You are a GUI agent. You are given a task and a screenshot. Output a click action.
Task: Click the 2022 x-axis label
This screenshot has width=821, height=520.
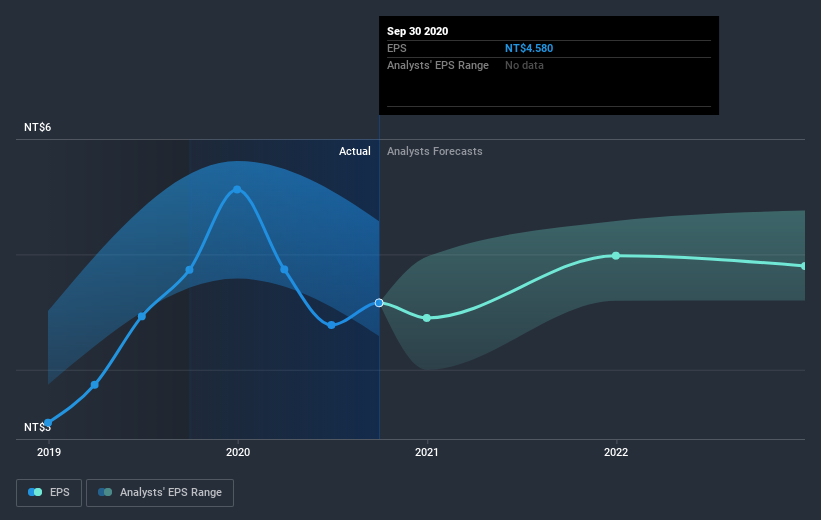click(616, 452)
